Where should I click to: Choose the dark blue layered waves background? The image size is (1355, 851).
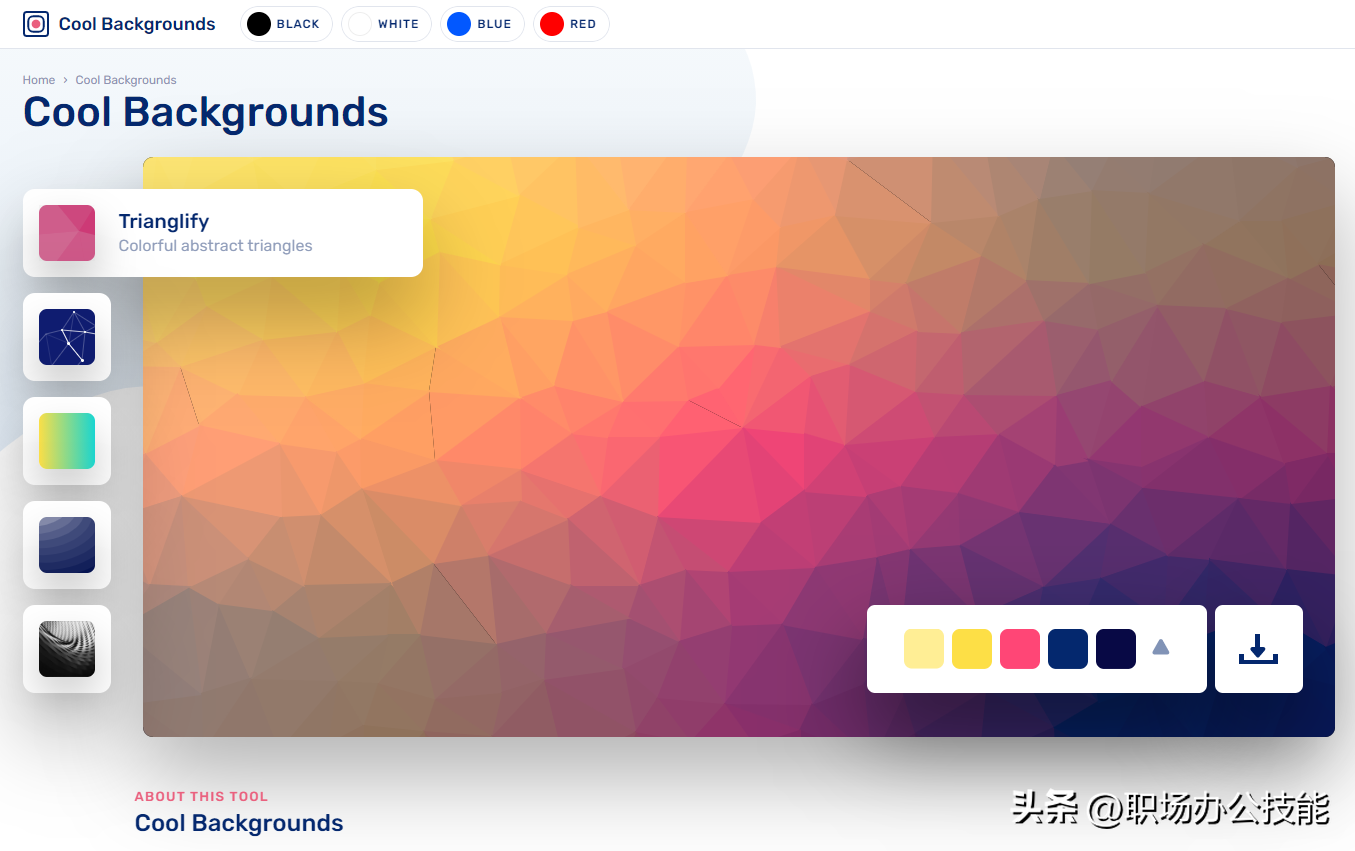coord(67,545)
